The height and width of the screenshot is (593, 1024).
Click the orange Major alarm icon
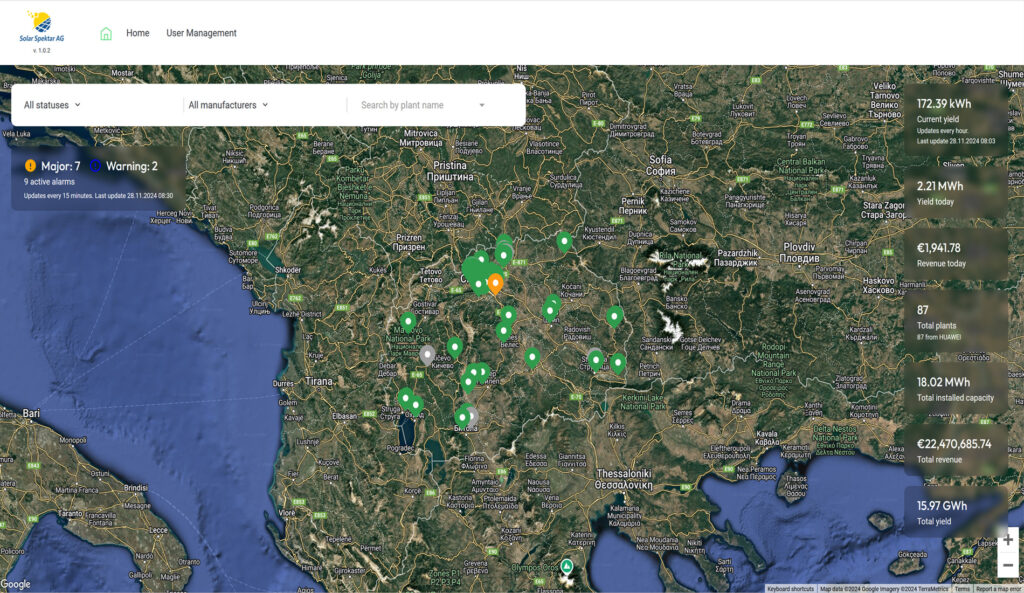30,166
